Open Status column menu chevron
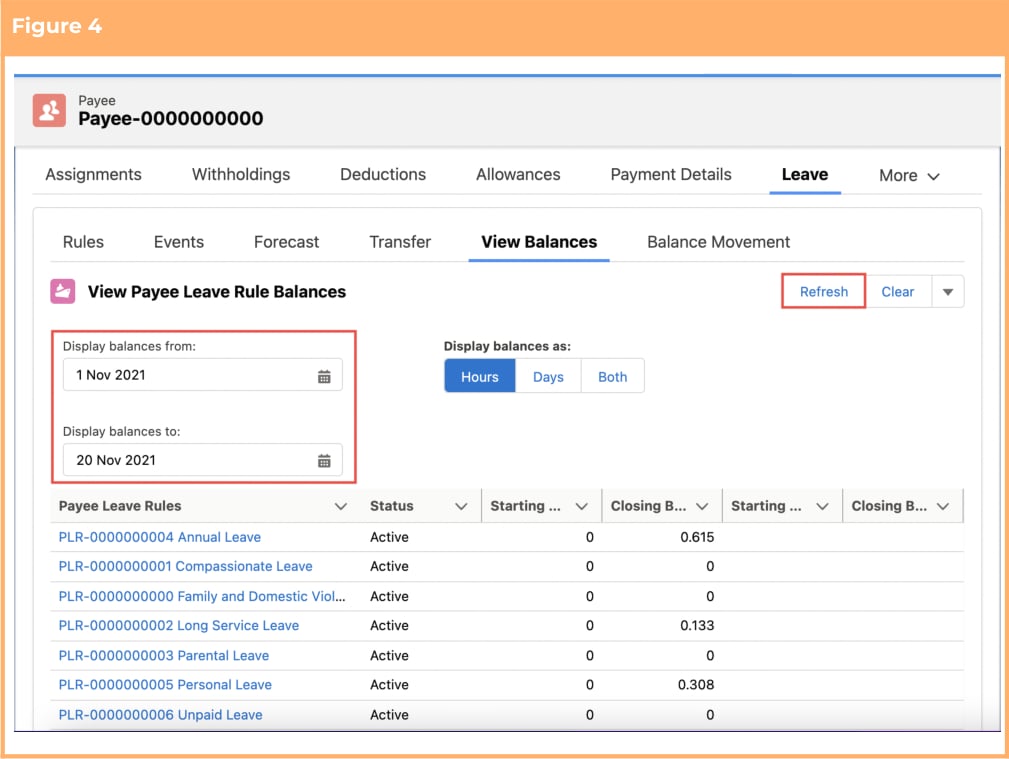 click(x=461, y=507)
